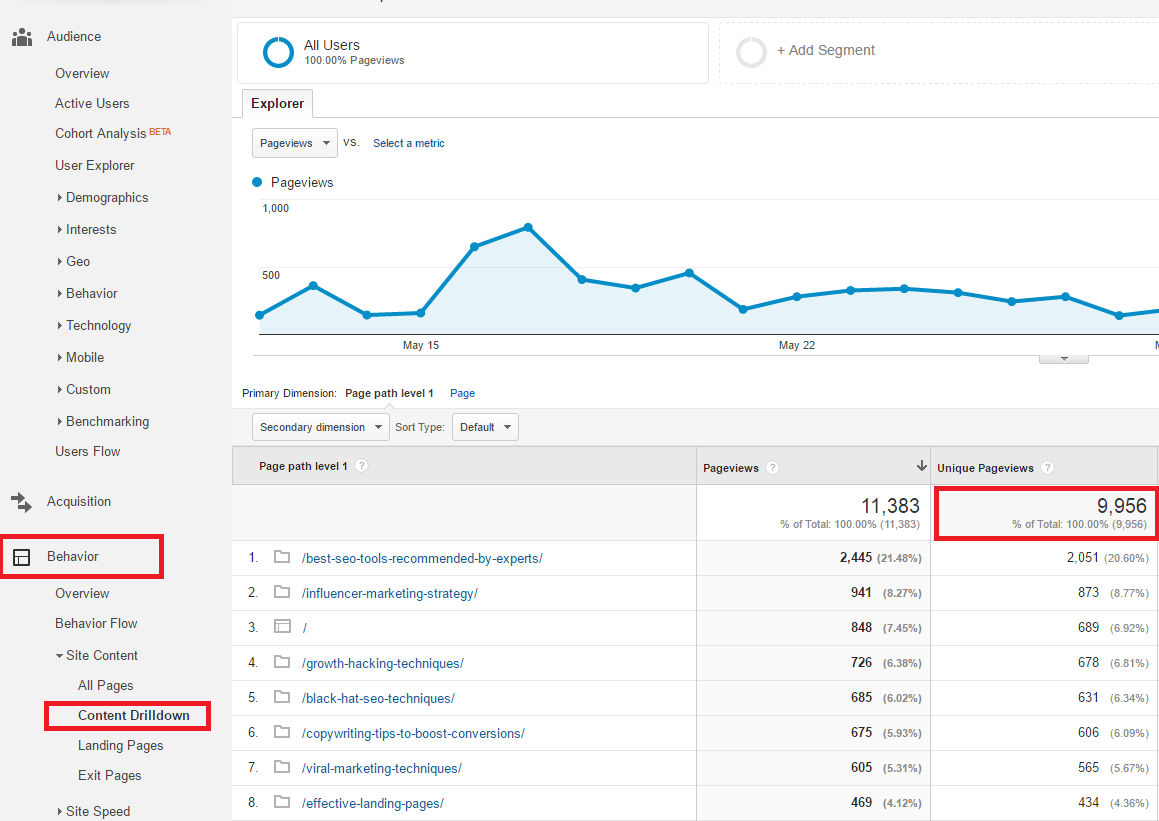This screenshot has width=1159, height=821.
Task: Select the Explorer tab
Action: coord(277,104)
